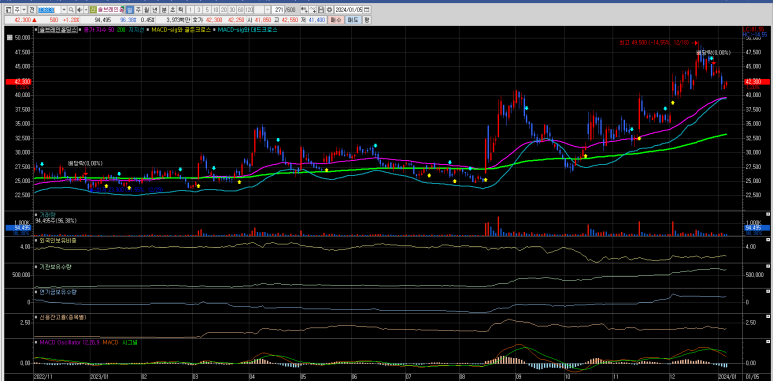Click the 271 bar count input field
Screen dimensions: 773x381
278,10
